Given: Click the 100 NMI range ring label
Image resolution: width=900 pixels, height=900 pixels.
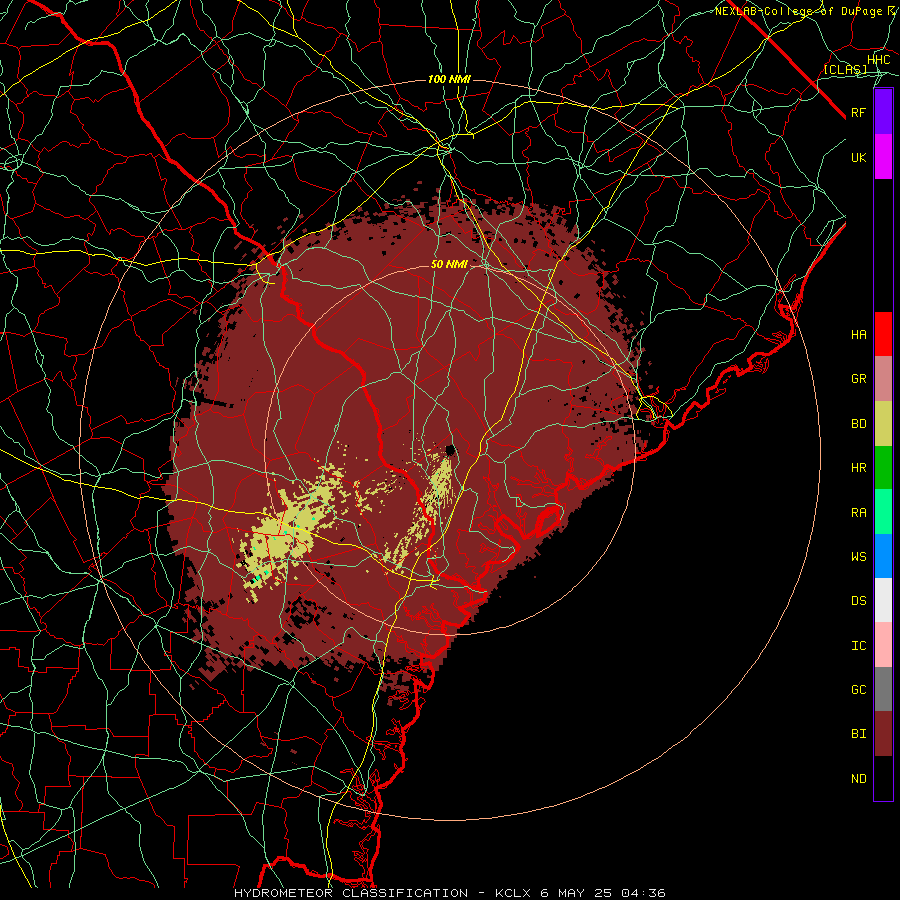Looking at the screenshot, I should pos(449,79).
